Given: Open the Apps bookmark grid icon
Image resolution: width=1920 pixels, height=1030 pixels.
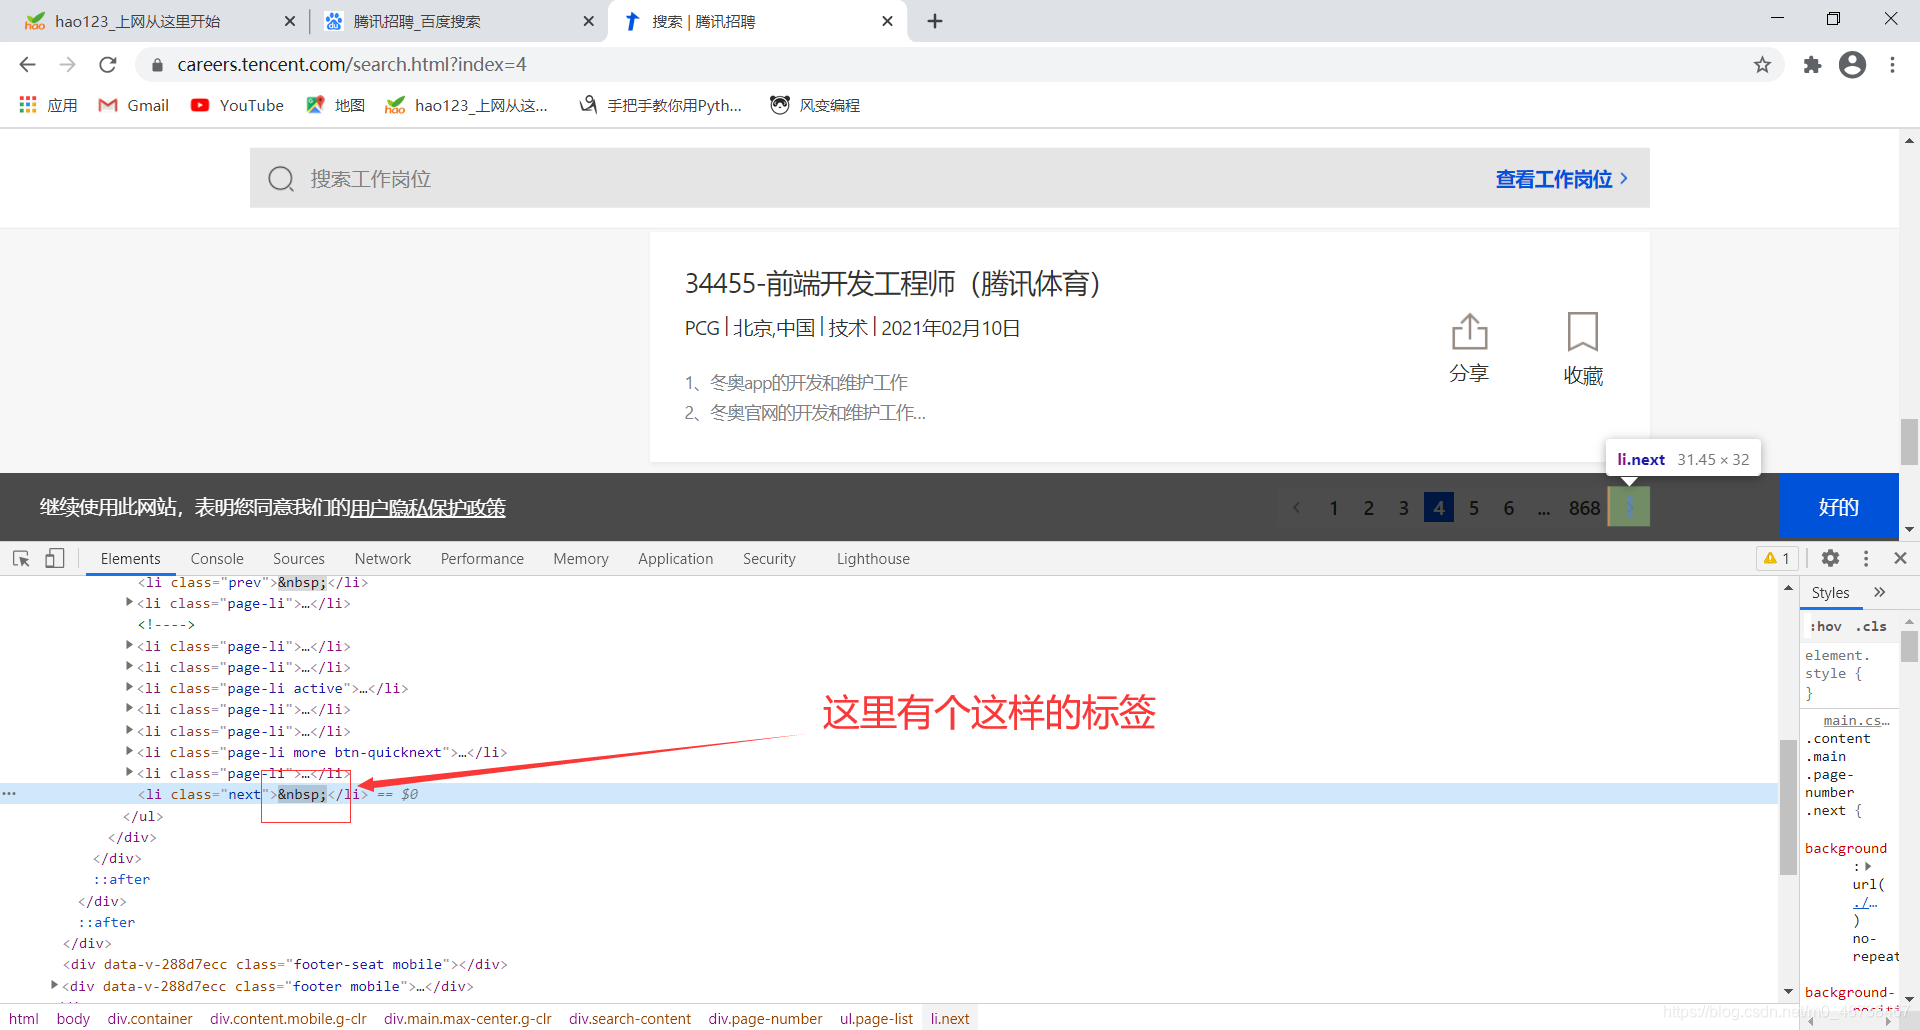Looking at the screenshot, I should [x=28, y=105].
